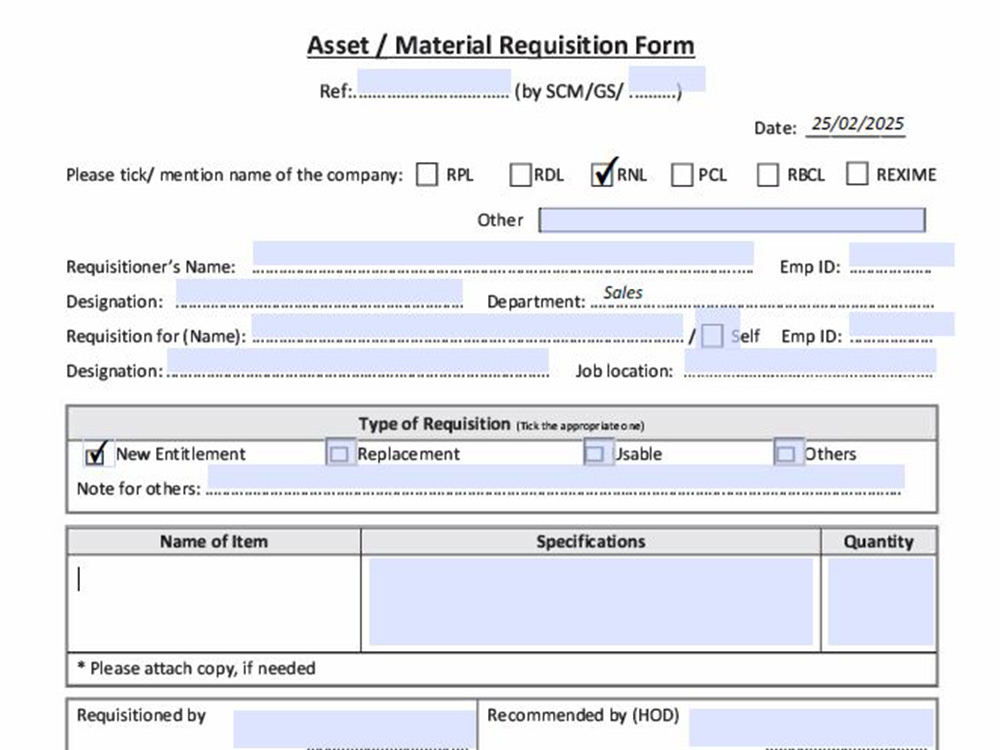Image resolution: width=1000 pixels, height=750 pixels.
Task: Click the Name of Item column header
Action: pos(214,541)
